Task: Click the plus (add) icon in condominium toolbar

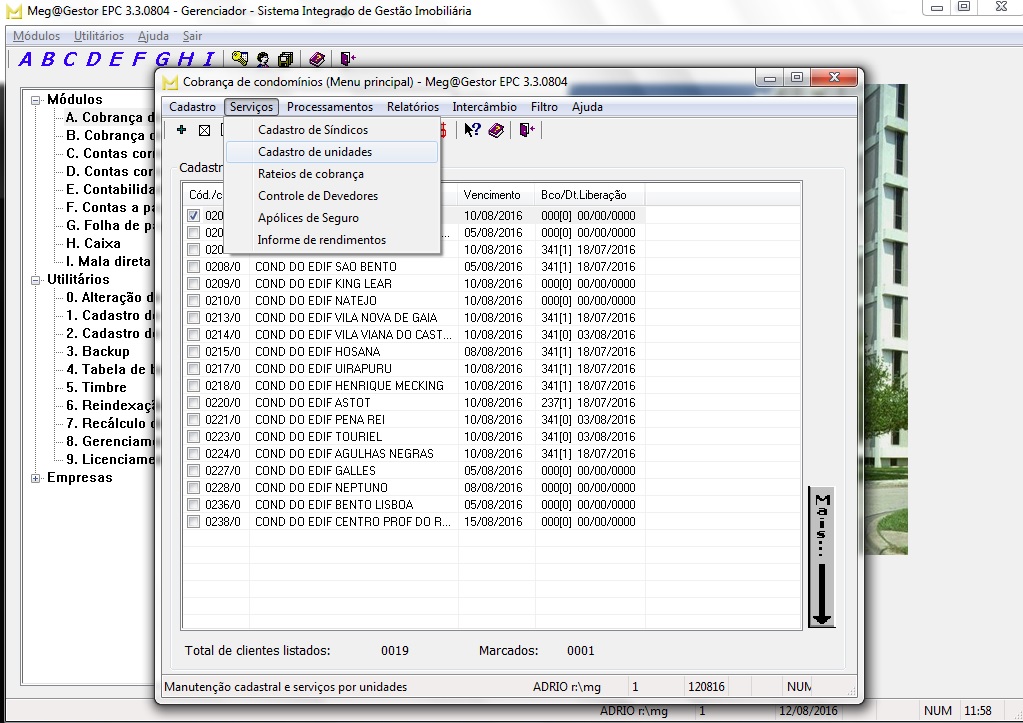Action: pos(181,130)
